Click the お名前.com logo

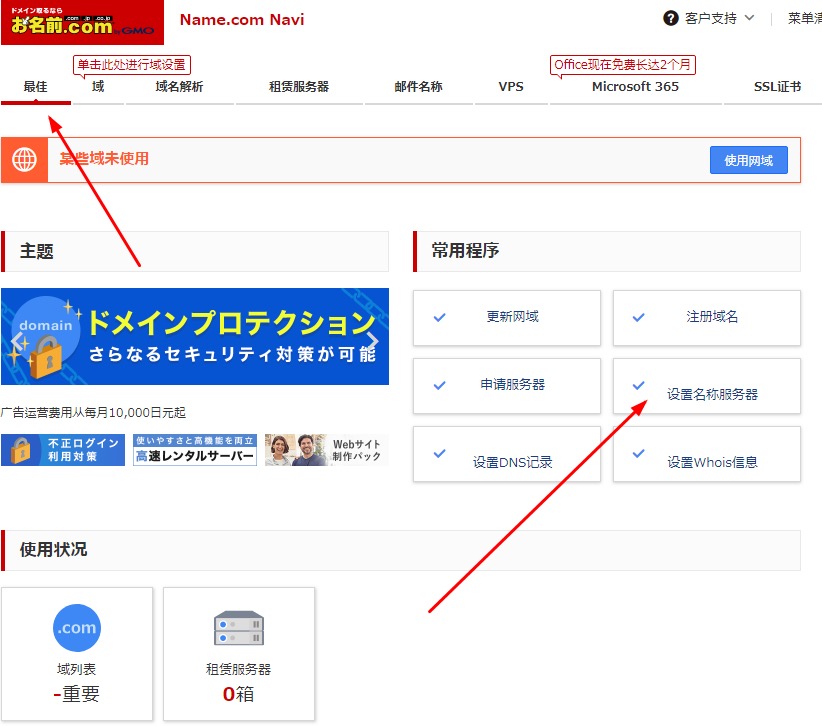(82, 22)
